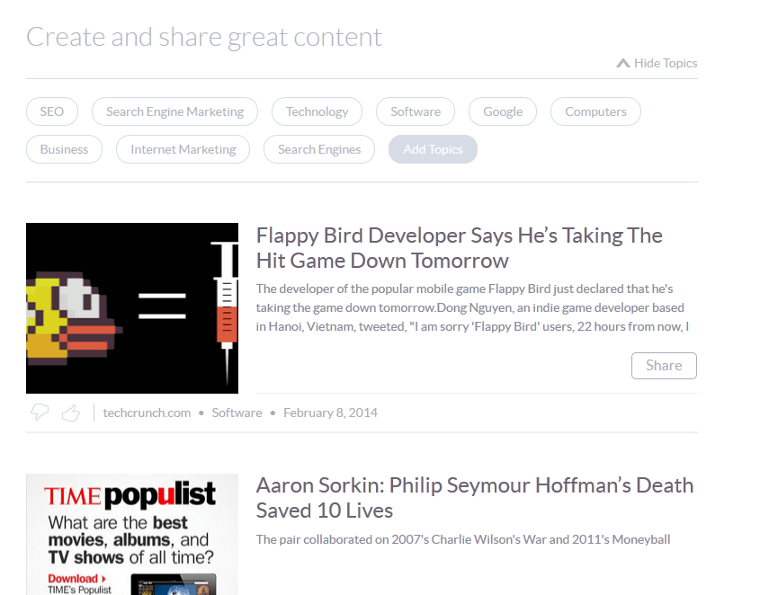The height and width of the screenshot is (595, 760).
Task: Collapse topics with the chevron icon
Action: [623, 63]
